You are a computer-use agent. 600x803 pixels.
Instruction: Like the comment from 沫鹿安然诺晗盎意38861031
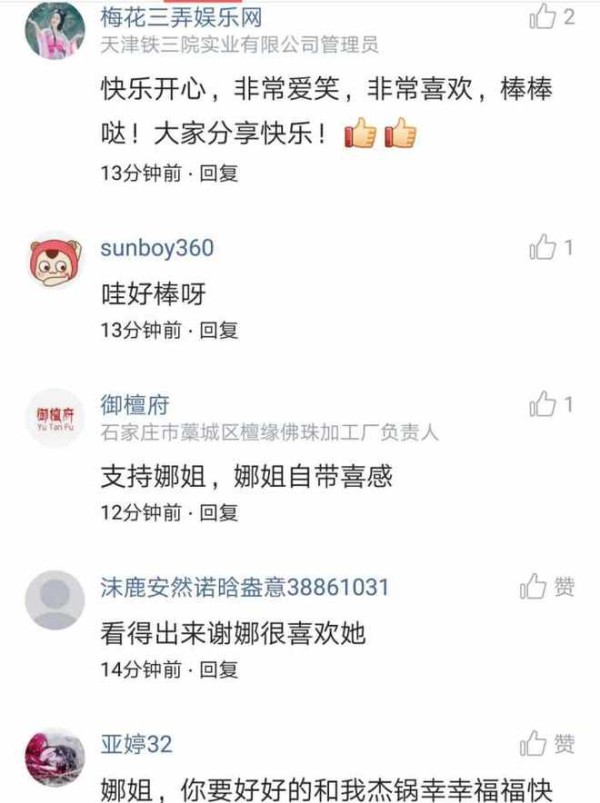533,586
